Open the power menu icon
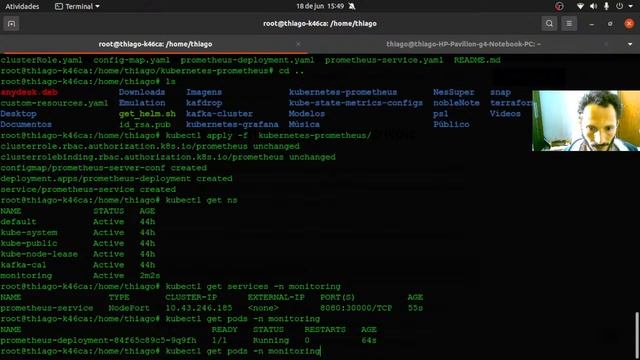 620,7
